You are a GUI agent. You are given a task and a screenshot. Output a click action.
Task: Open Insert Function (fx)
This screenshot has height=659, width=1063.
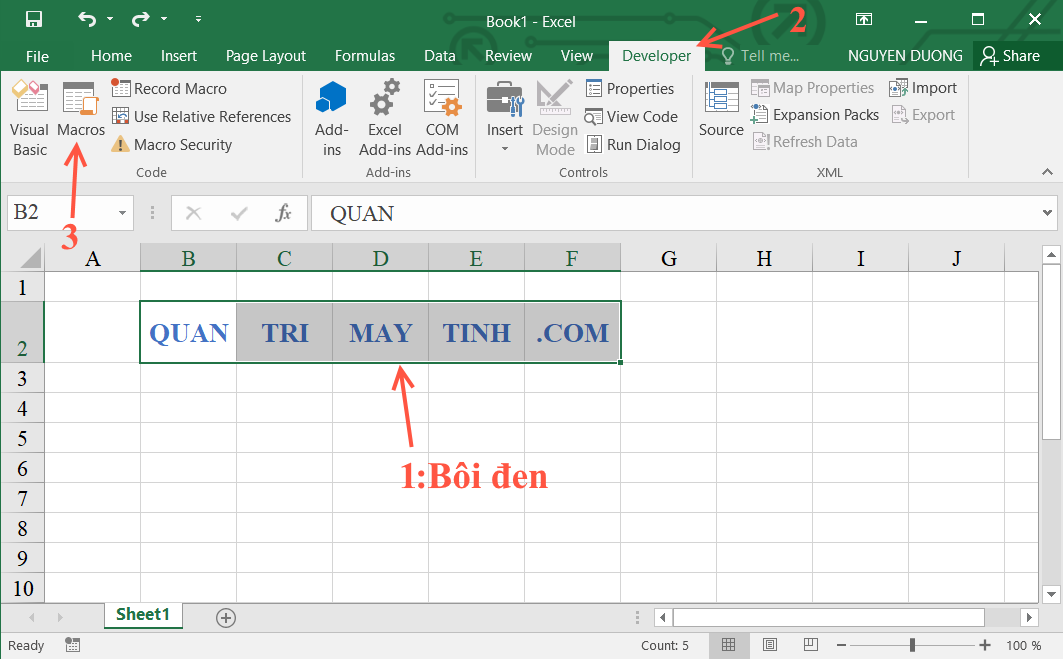pos(283,214)
